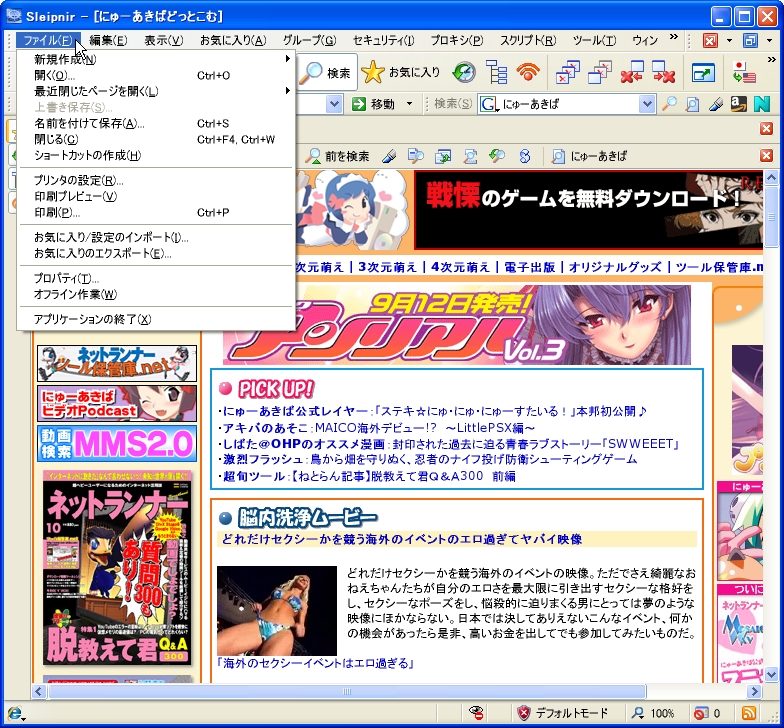The height and width of the screenshot is (728, 784).
Task: Click the full screen window icon
Action: click(x=703, y=73)
